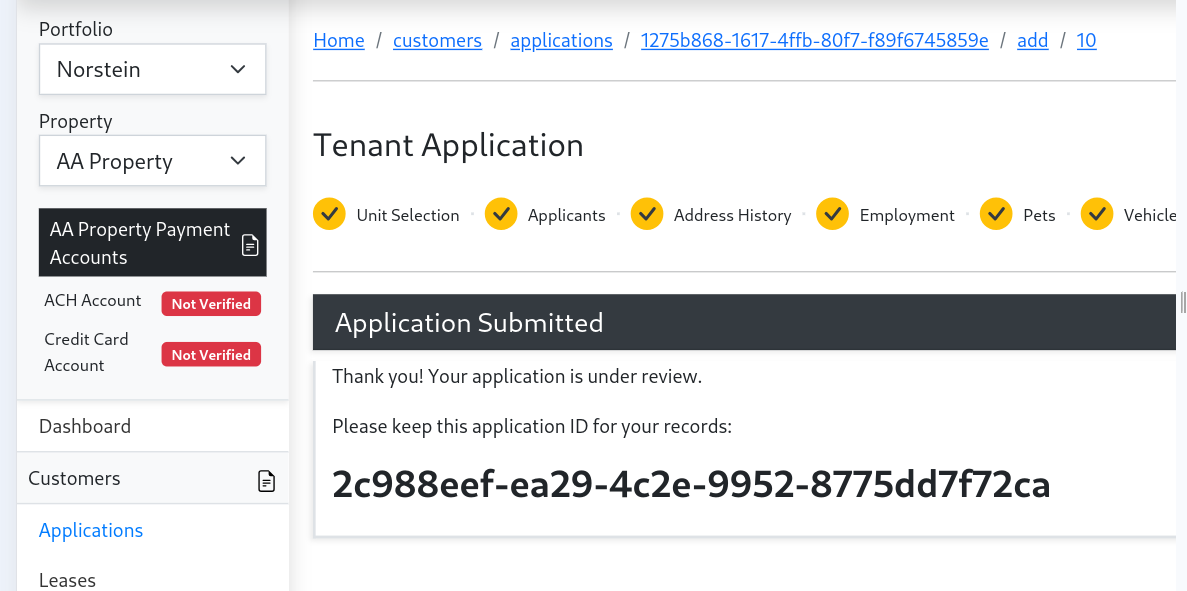Open the Portfolio dropdown showing Norstein
Screen dimensions: 1187x591
(152, 69)
